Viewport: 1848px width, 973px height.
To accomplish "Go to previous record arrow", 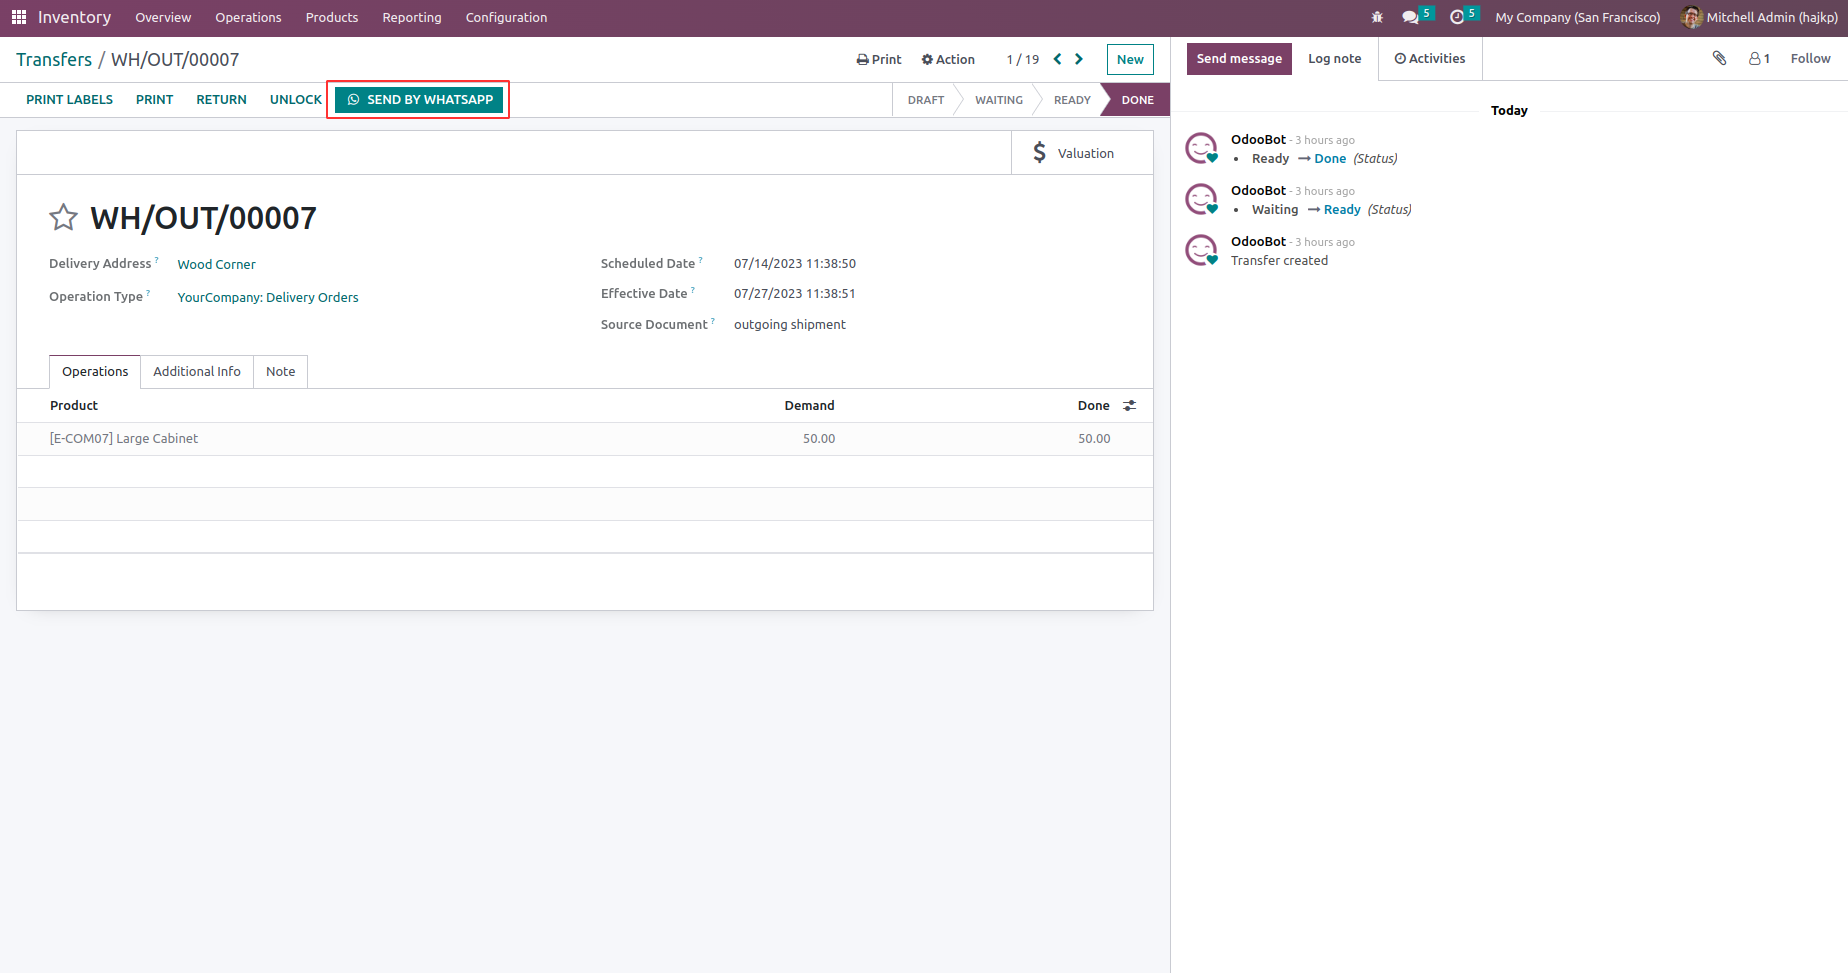I will point(1057,59).
